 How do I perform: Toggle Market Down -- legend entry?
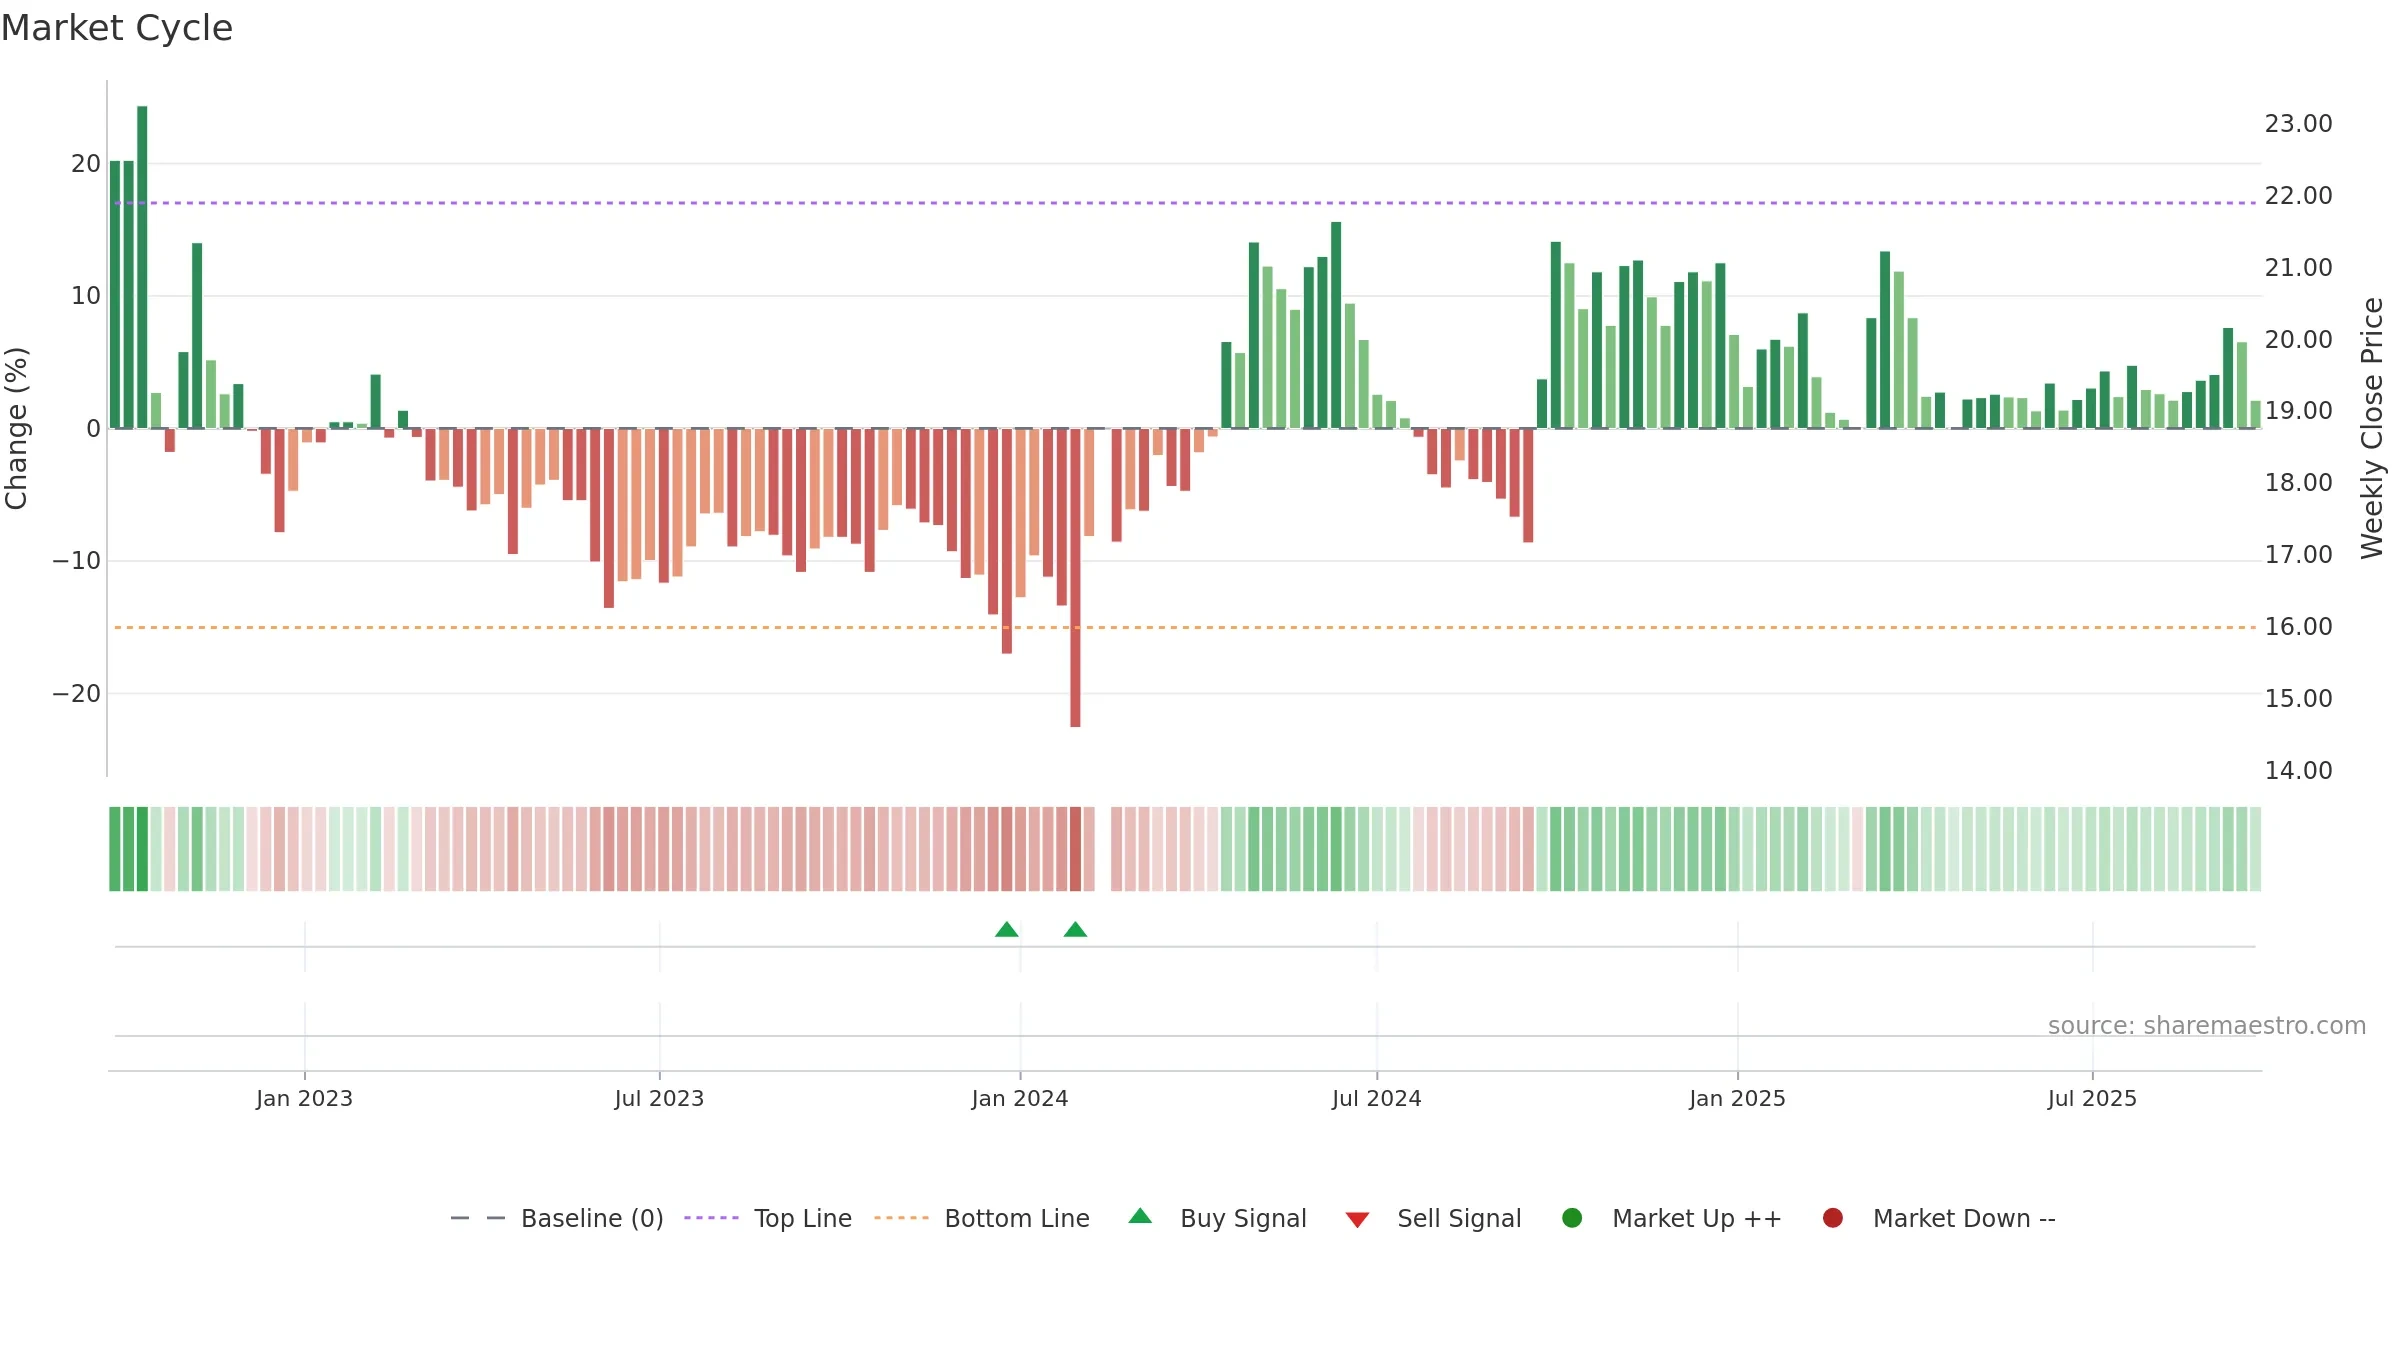tap(1938, 1218)
